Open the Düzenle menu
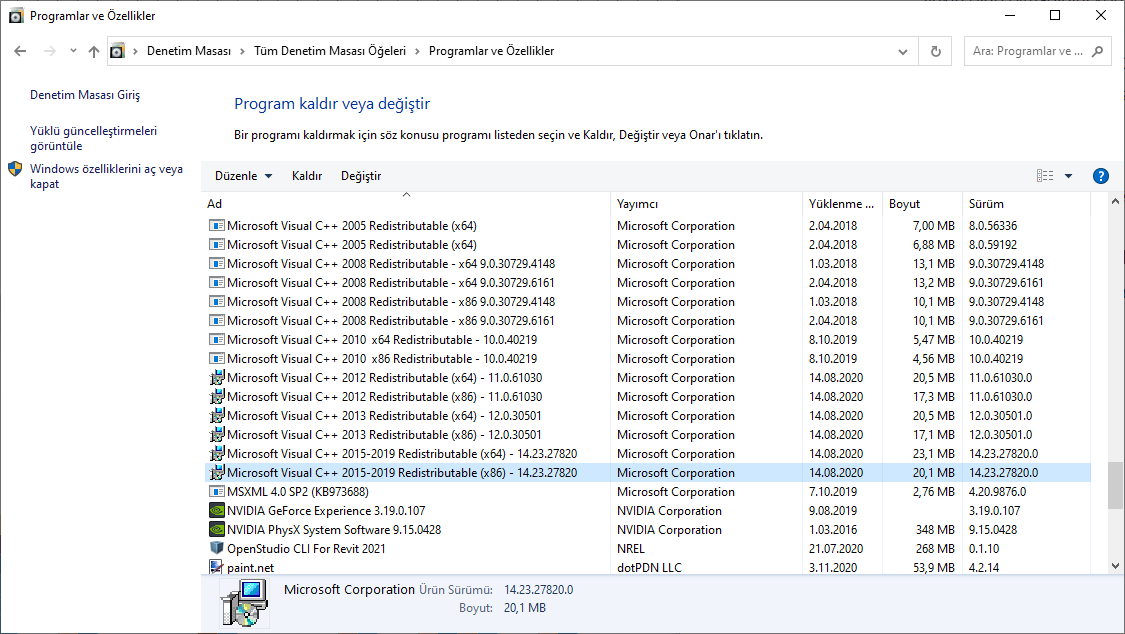Image resolution: width=1125 pixels, height=634 pixels. [x=243, y=176]
